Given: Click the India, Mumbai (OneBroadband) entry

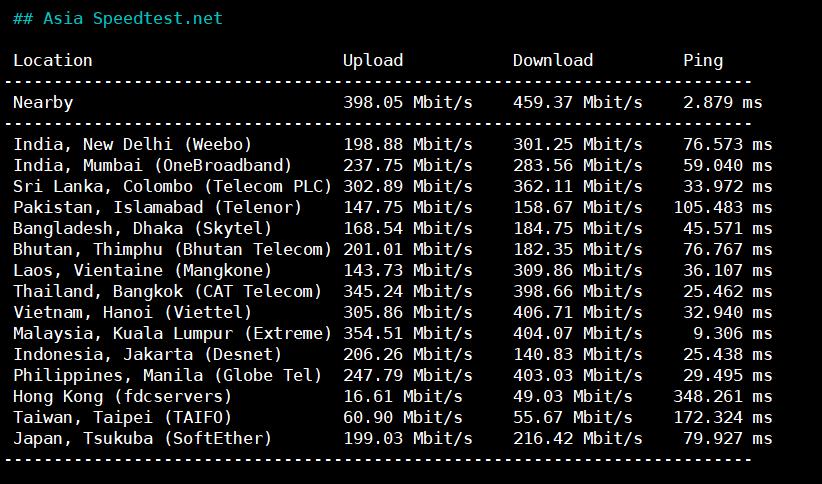Looking at the screenshot, I should 152,165.
